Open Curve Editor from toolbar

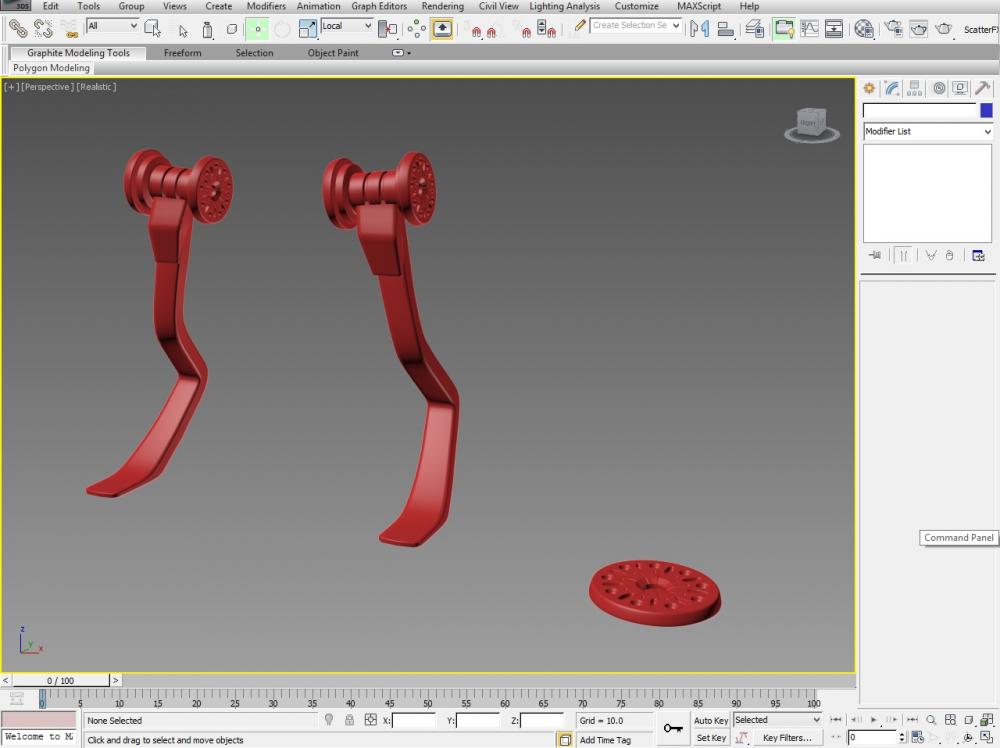click(809, 29)
